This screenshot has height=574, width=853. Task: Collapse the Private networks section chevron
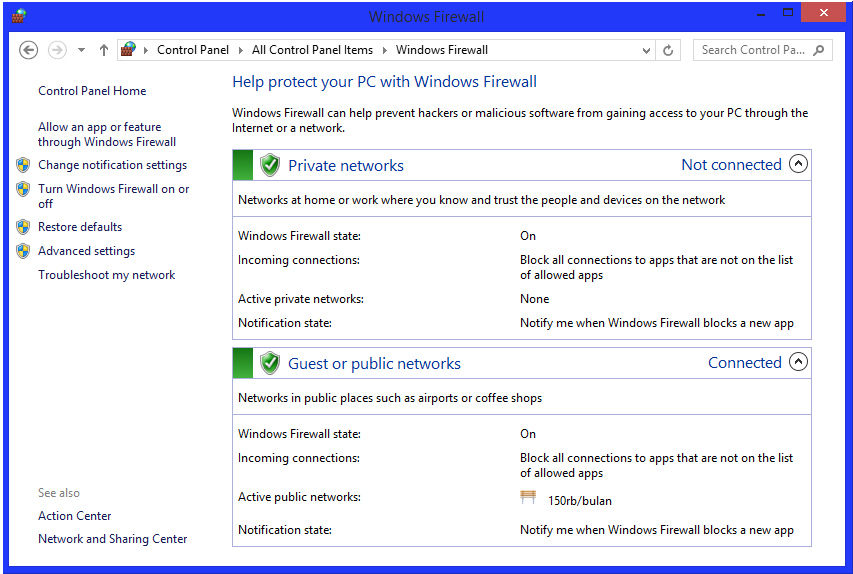[x=798, y=164]
